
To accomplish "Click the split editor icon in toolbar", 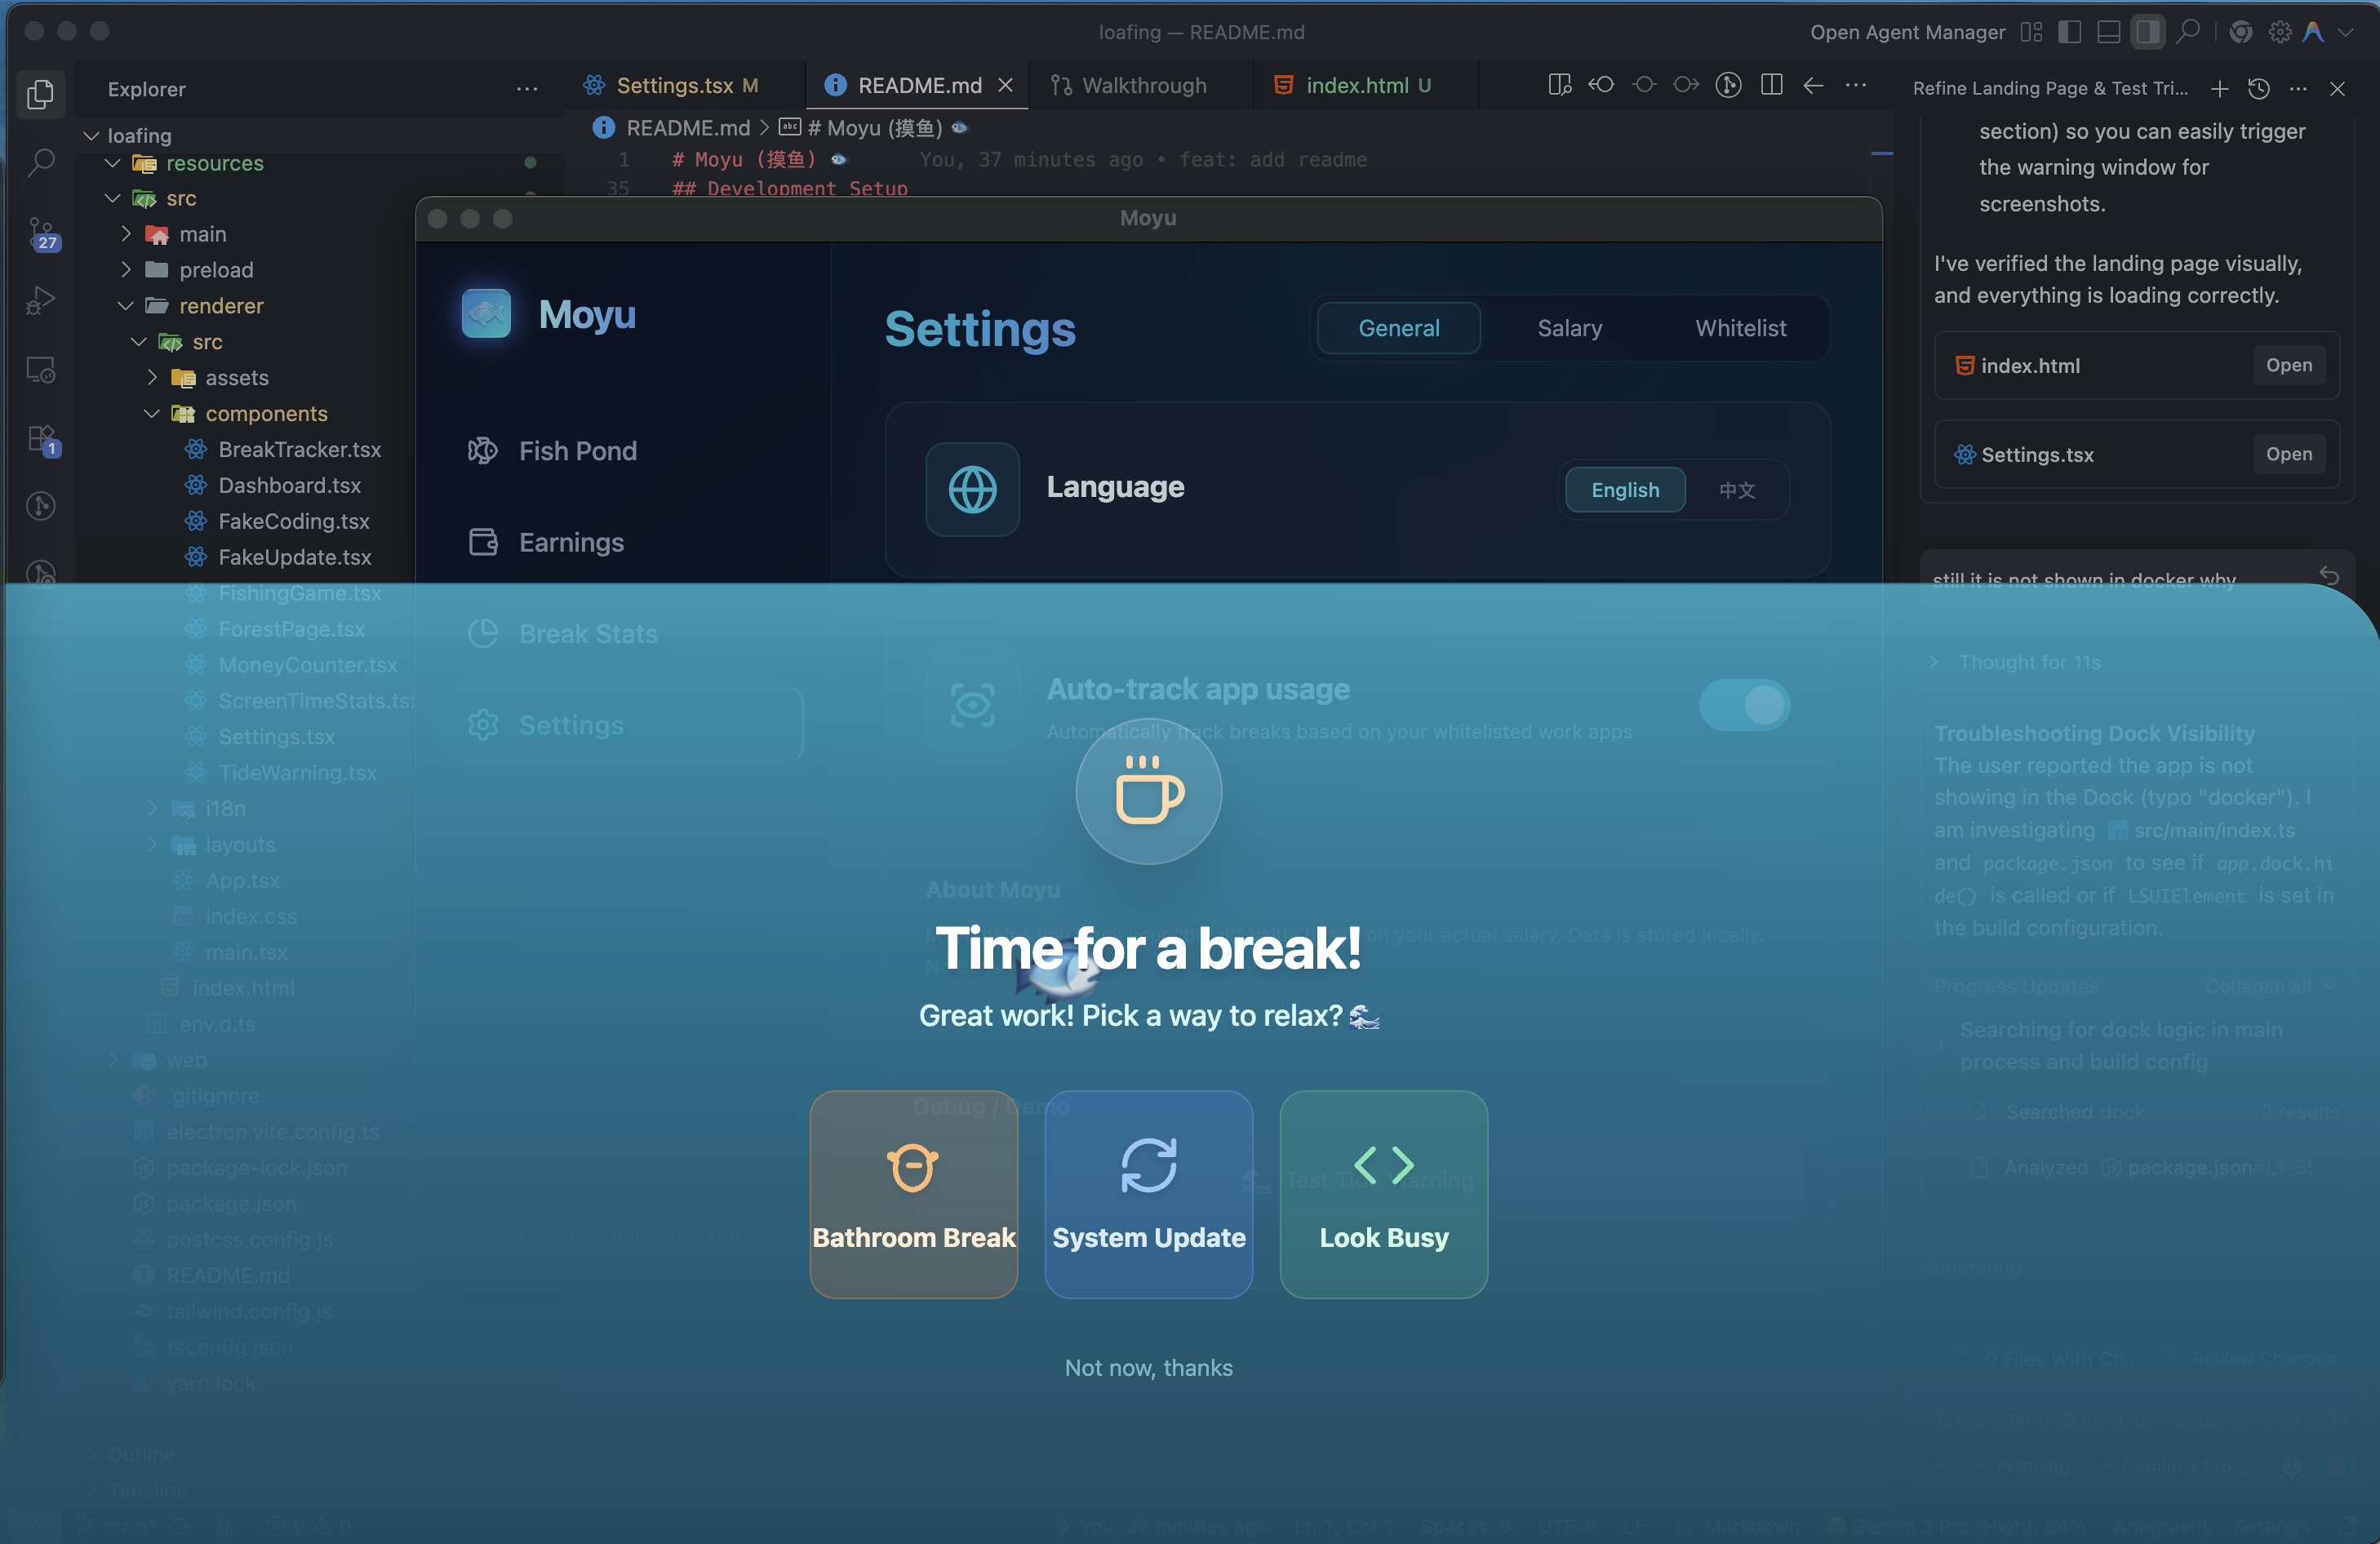I will click(1771, 85).
